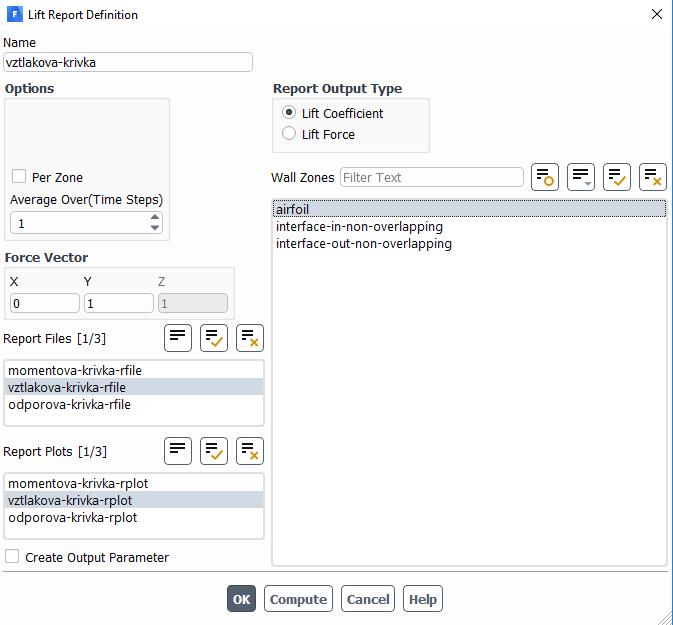Click the Cancel button
The image size is (673, 625).
[x=368, y=599]
